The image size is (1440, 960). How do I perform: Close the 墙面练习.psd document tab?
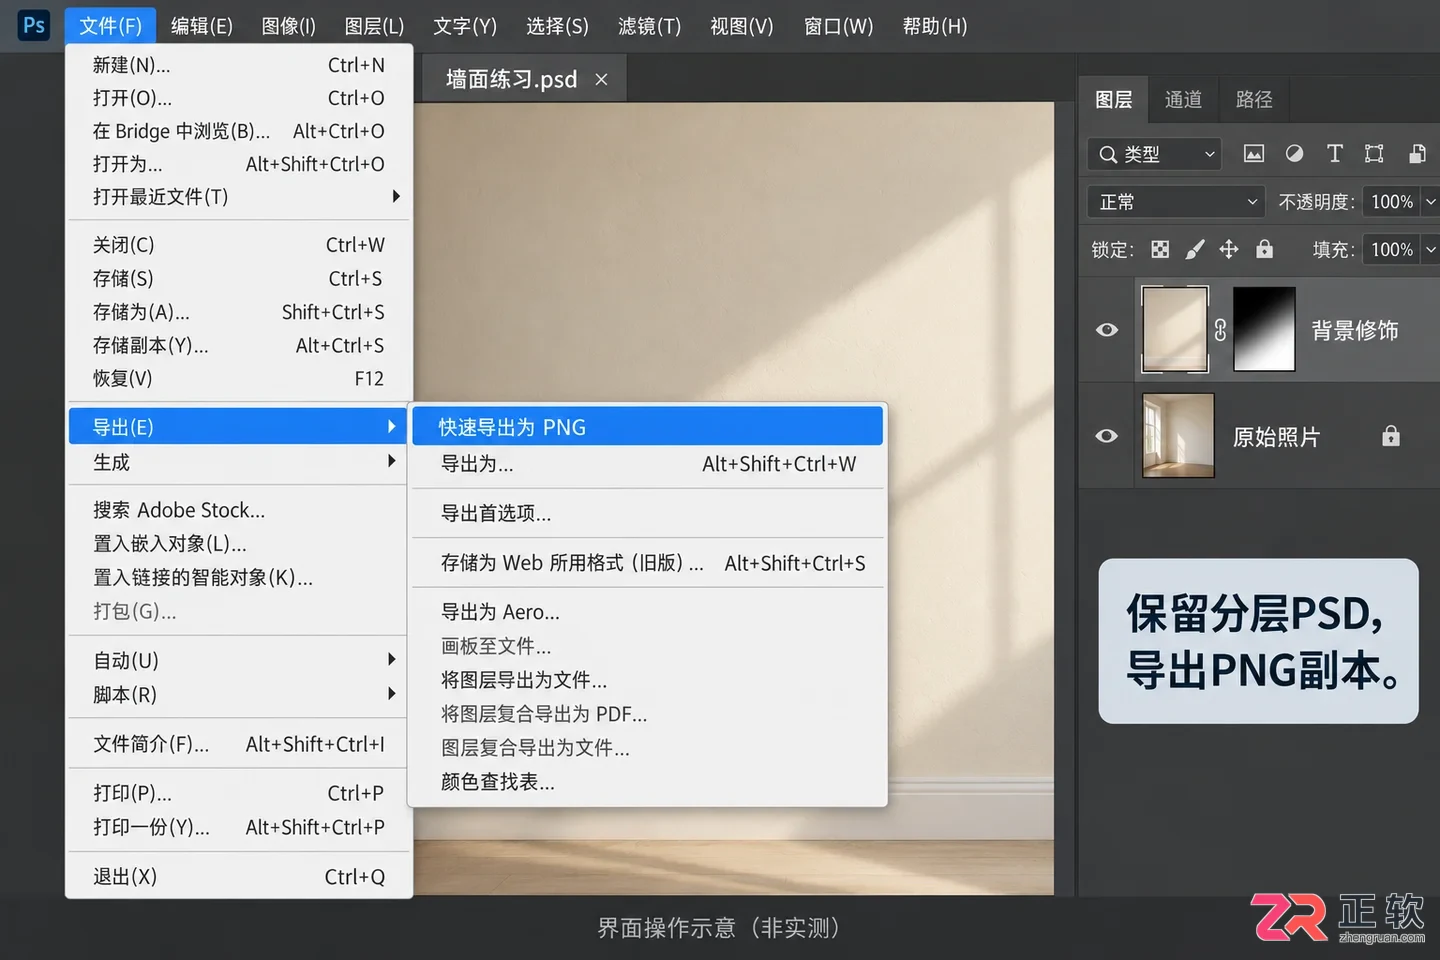(601, 79)
